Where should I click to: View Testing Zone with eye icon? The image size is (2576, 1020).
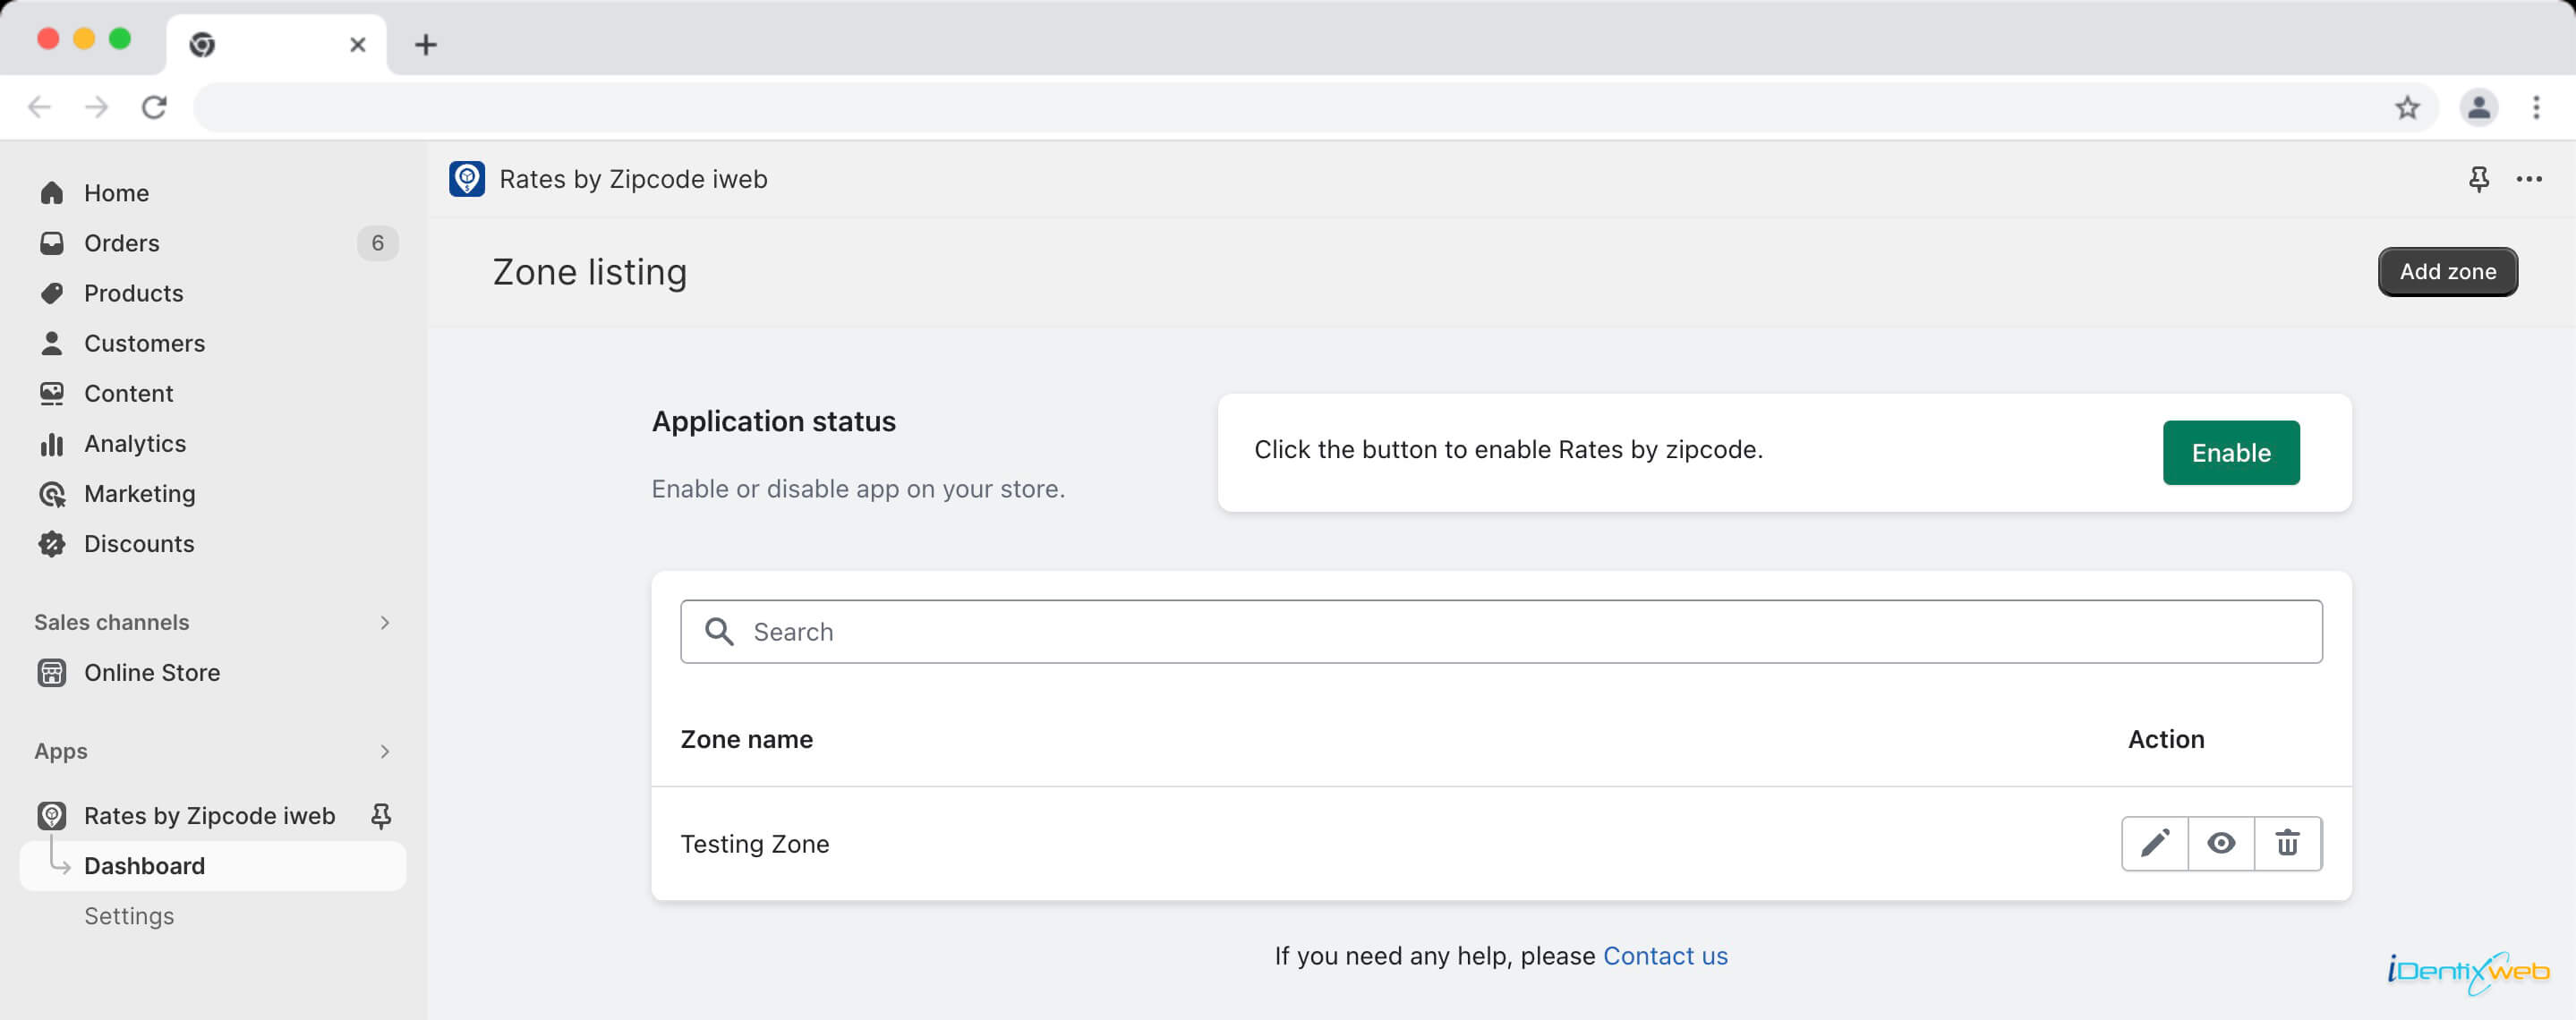(x=2221, y=844)
